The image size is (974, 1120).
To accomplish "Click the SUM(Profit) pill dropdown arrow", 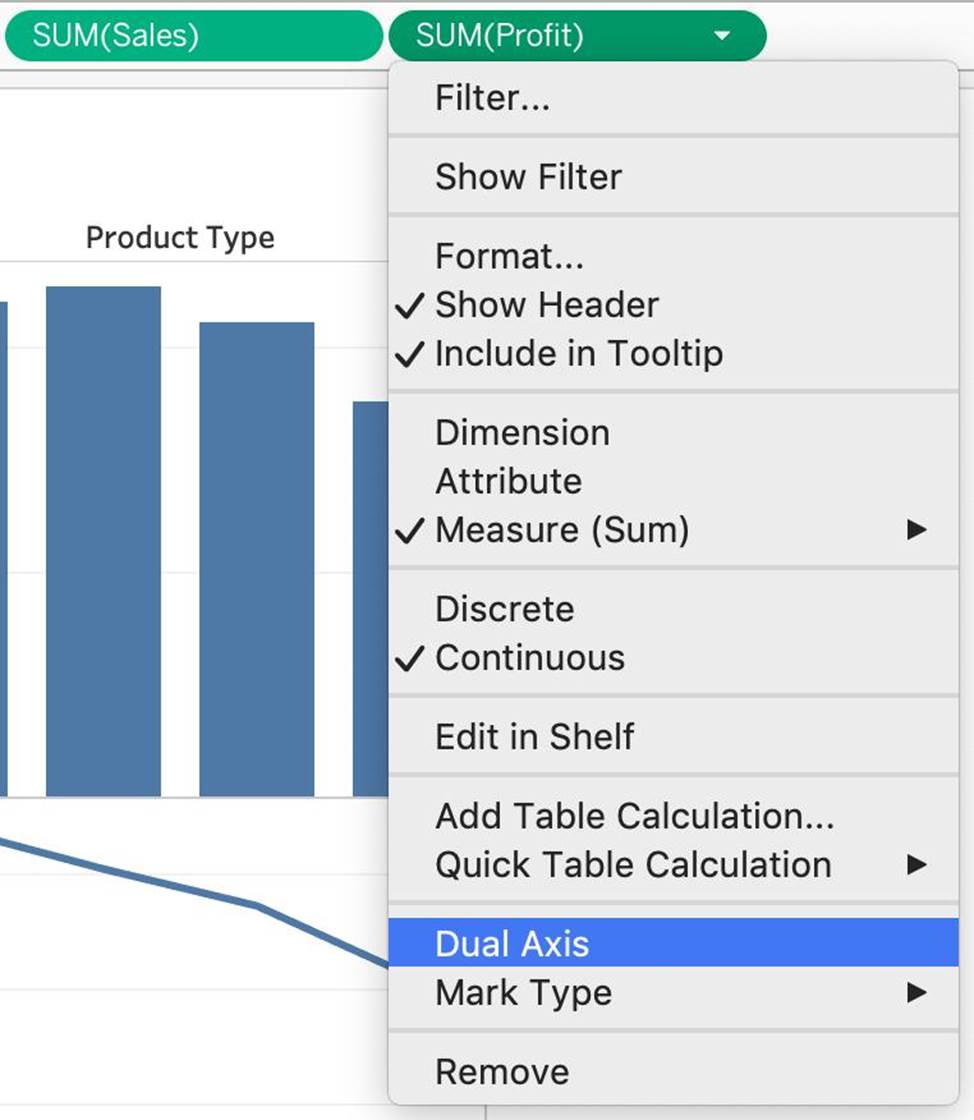I will [x=722, y=36].
